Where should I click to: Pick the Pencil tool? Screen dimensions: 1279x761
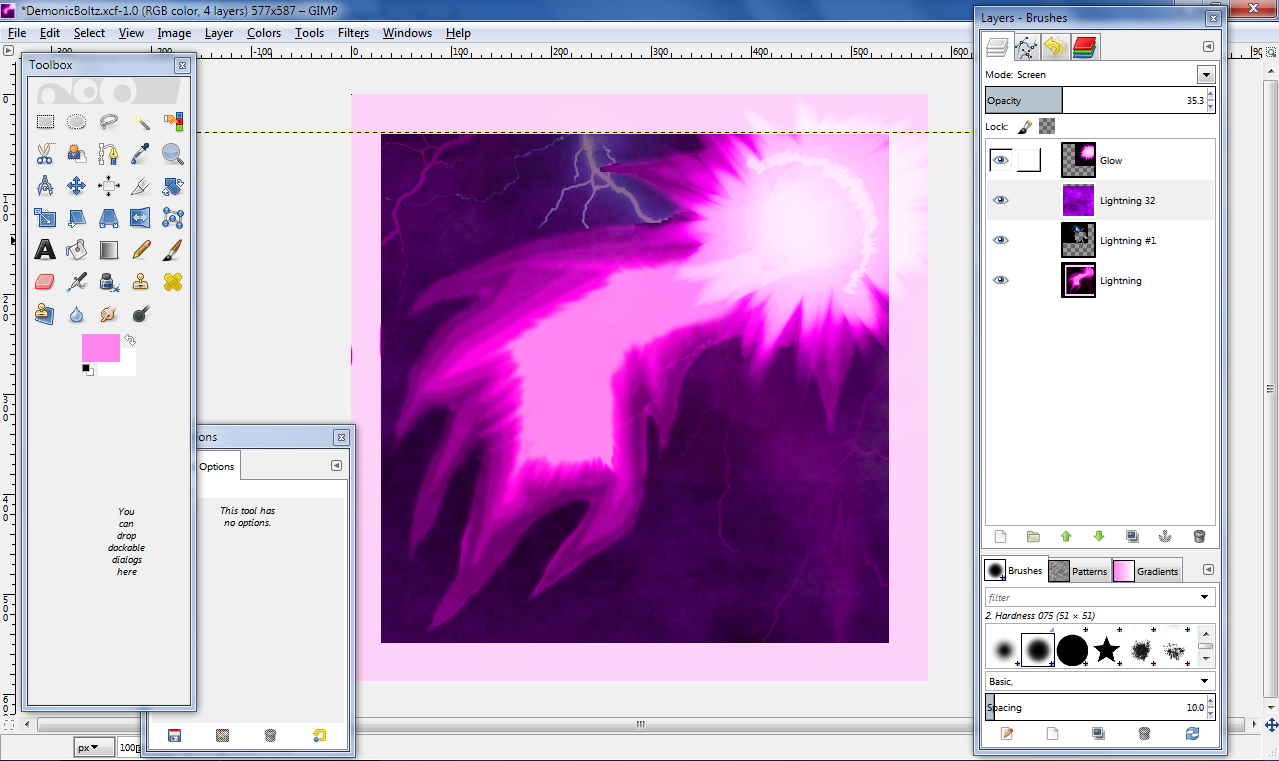coord(141,250)
